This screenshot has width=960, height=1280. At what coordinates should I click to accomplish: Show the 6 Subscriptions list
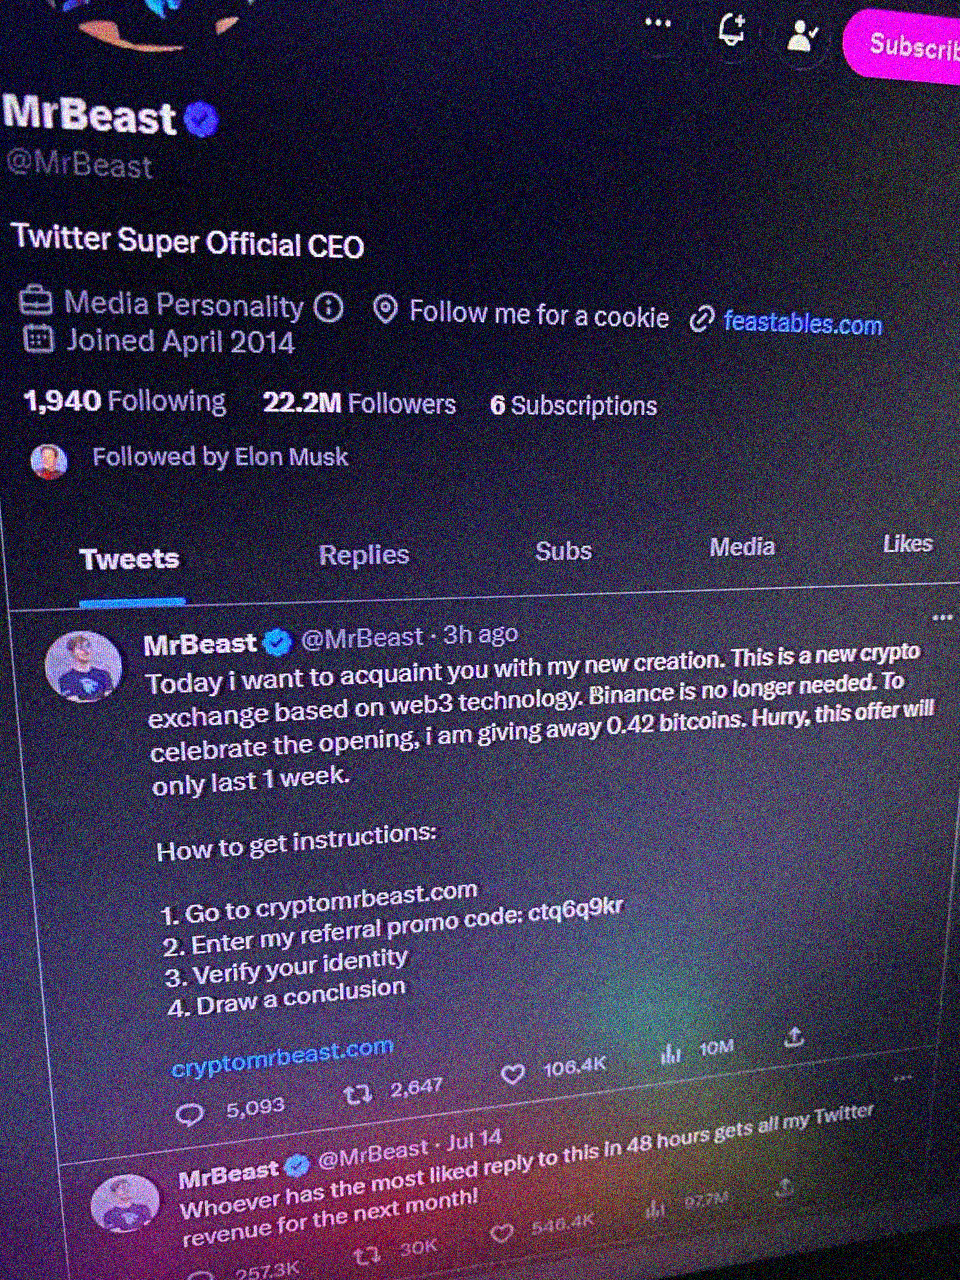coord(574,405)
